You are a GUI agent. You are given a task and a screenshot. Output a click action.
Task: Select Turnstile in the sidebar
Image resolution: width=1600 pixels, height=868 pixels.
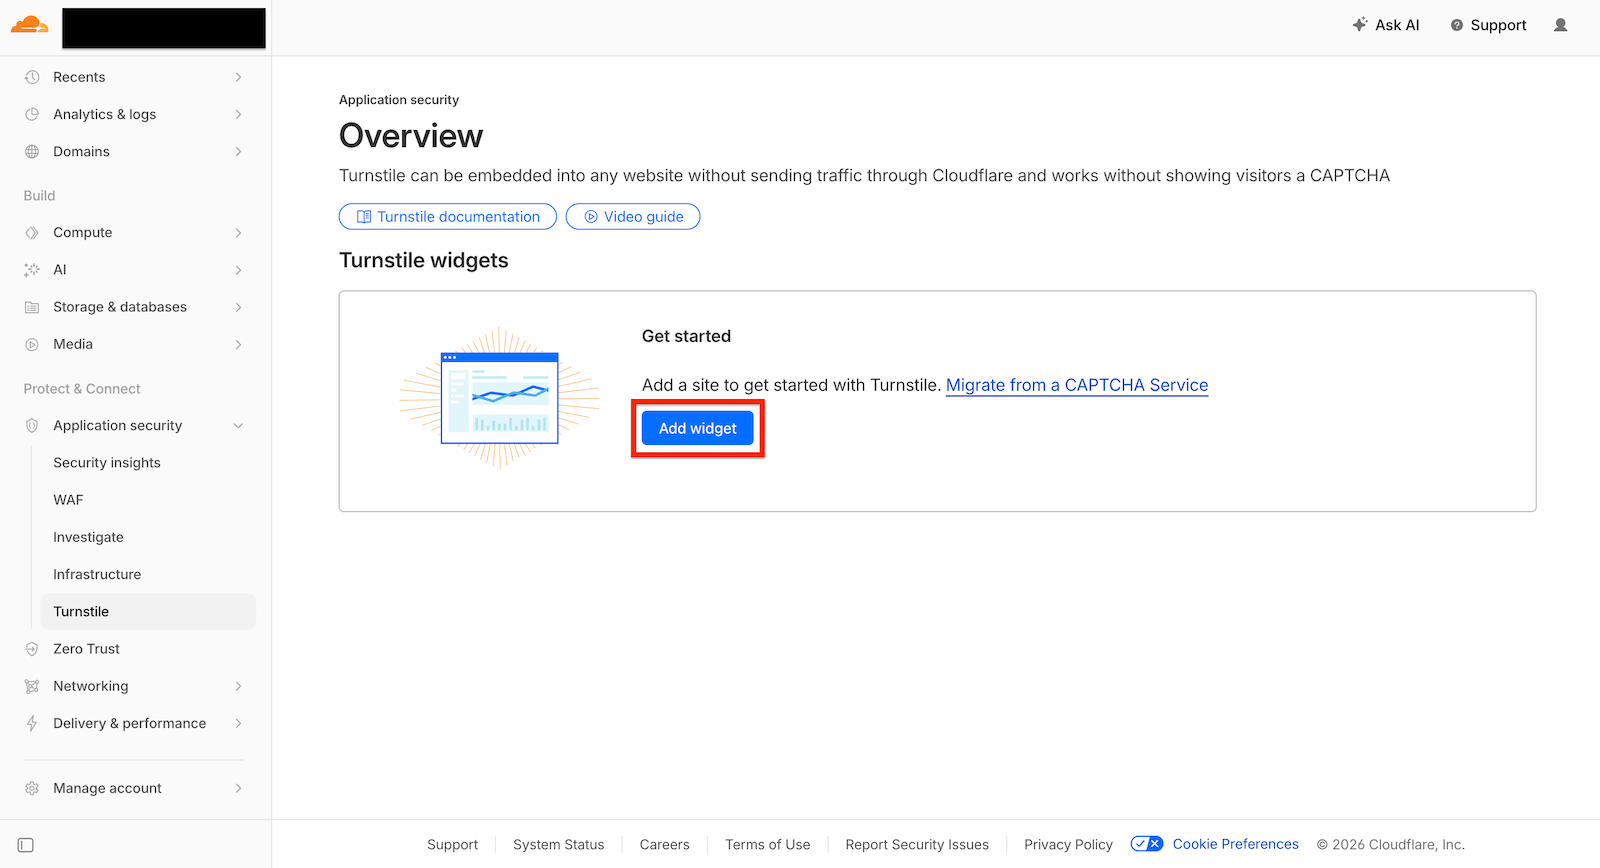81,612
